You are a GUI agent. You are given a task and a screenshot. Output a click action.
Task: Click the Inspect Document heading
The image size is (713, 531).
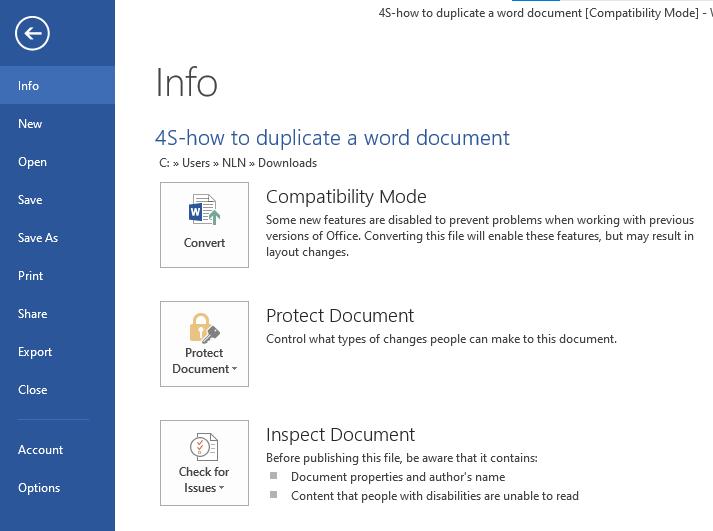(x=341, y=435)
